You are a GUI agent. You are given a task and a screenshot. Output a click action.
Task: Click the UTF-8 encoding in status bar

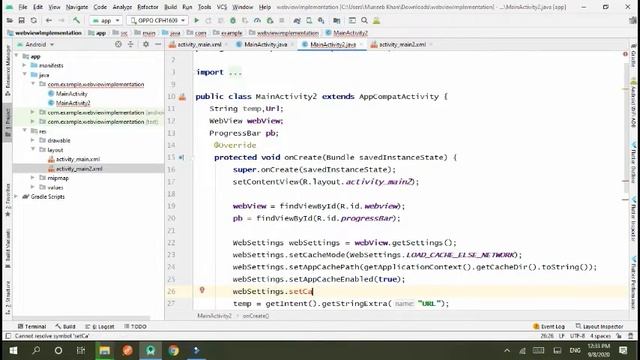pyautogui.click(x=577, y=336)
